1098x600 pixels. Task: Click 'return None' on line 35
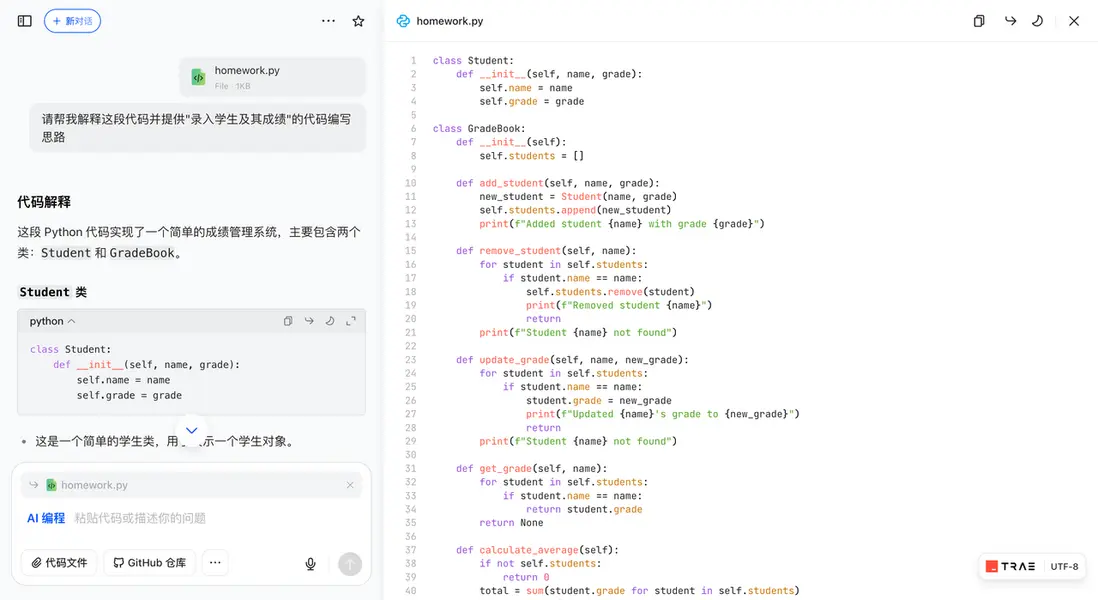coord(511,523)
